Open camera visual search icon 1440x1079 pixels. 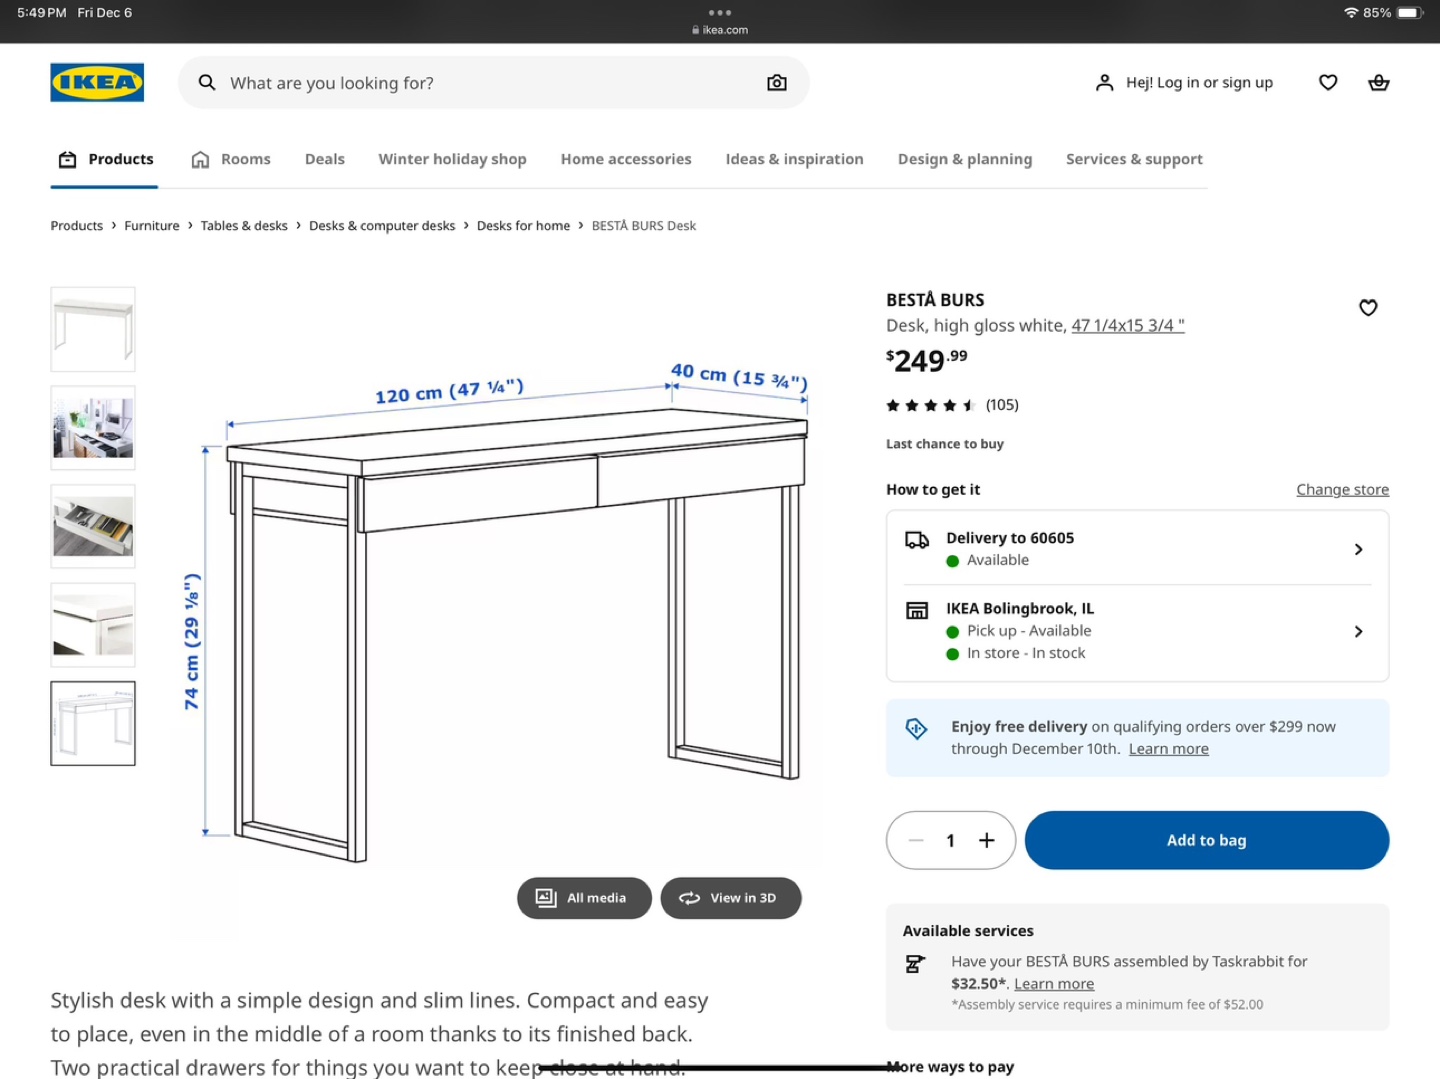tap(777, 82)
